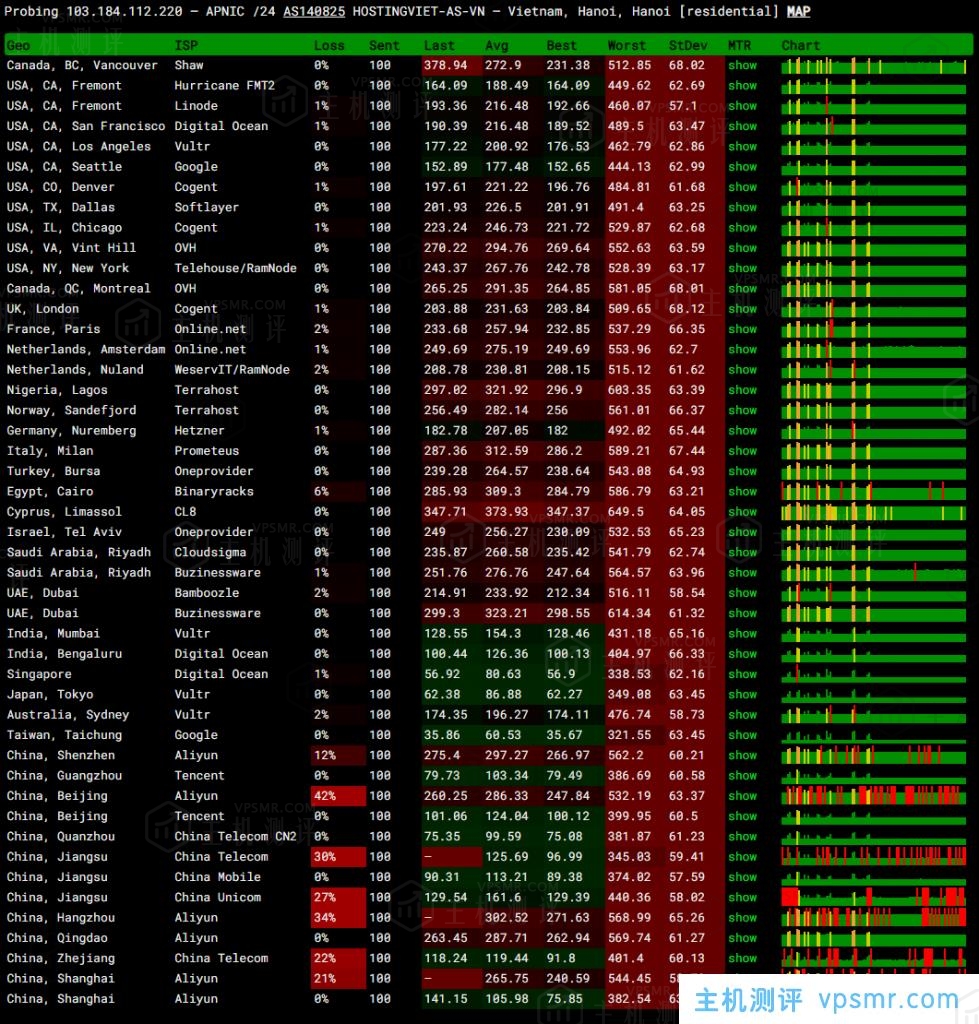Click the 42% loss cell for Beijing Aliyun
The image size is (979, 1024).
[x=338, y=795]
